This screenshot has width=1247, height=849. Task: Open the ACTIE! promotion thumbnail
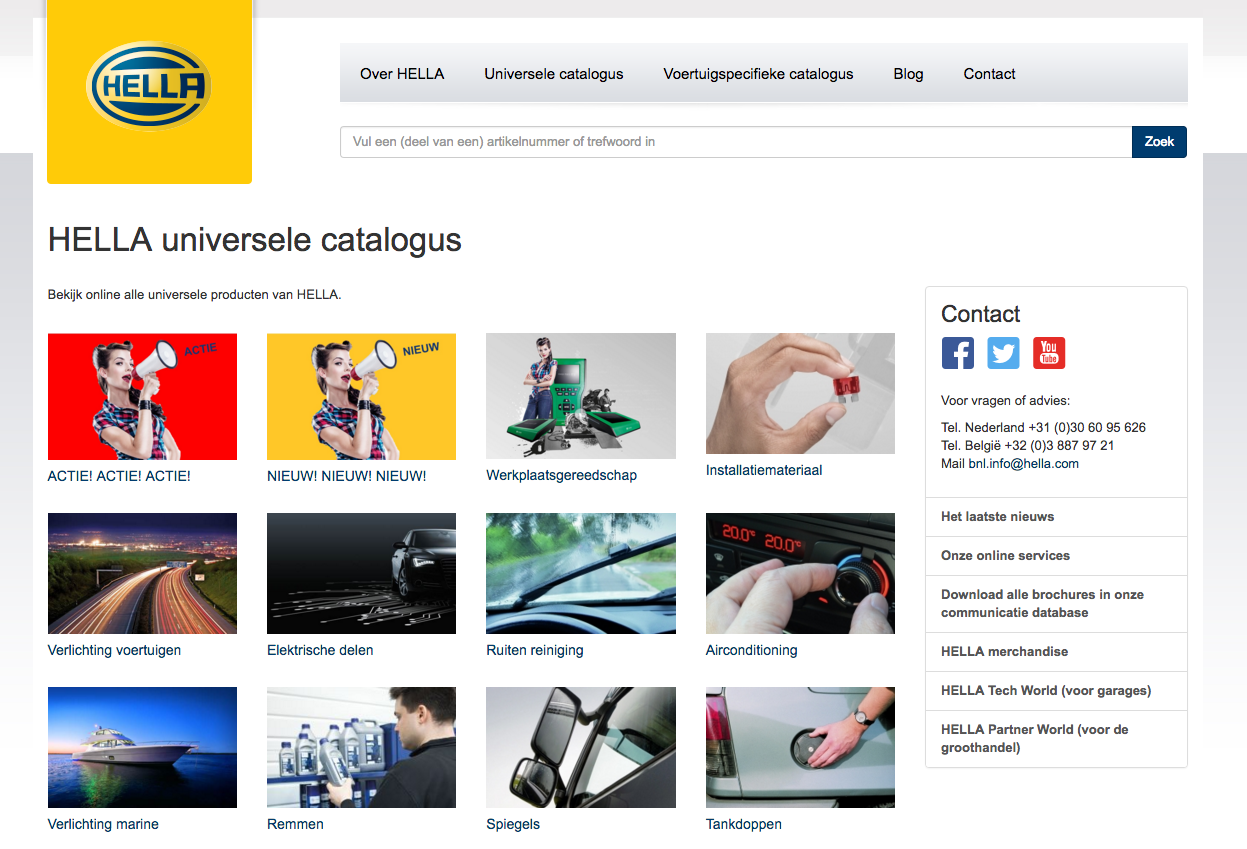(x=142, y=396)
